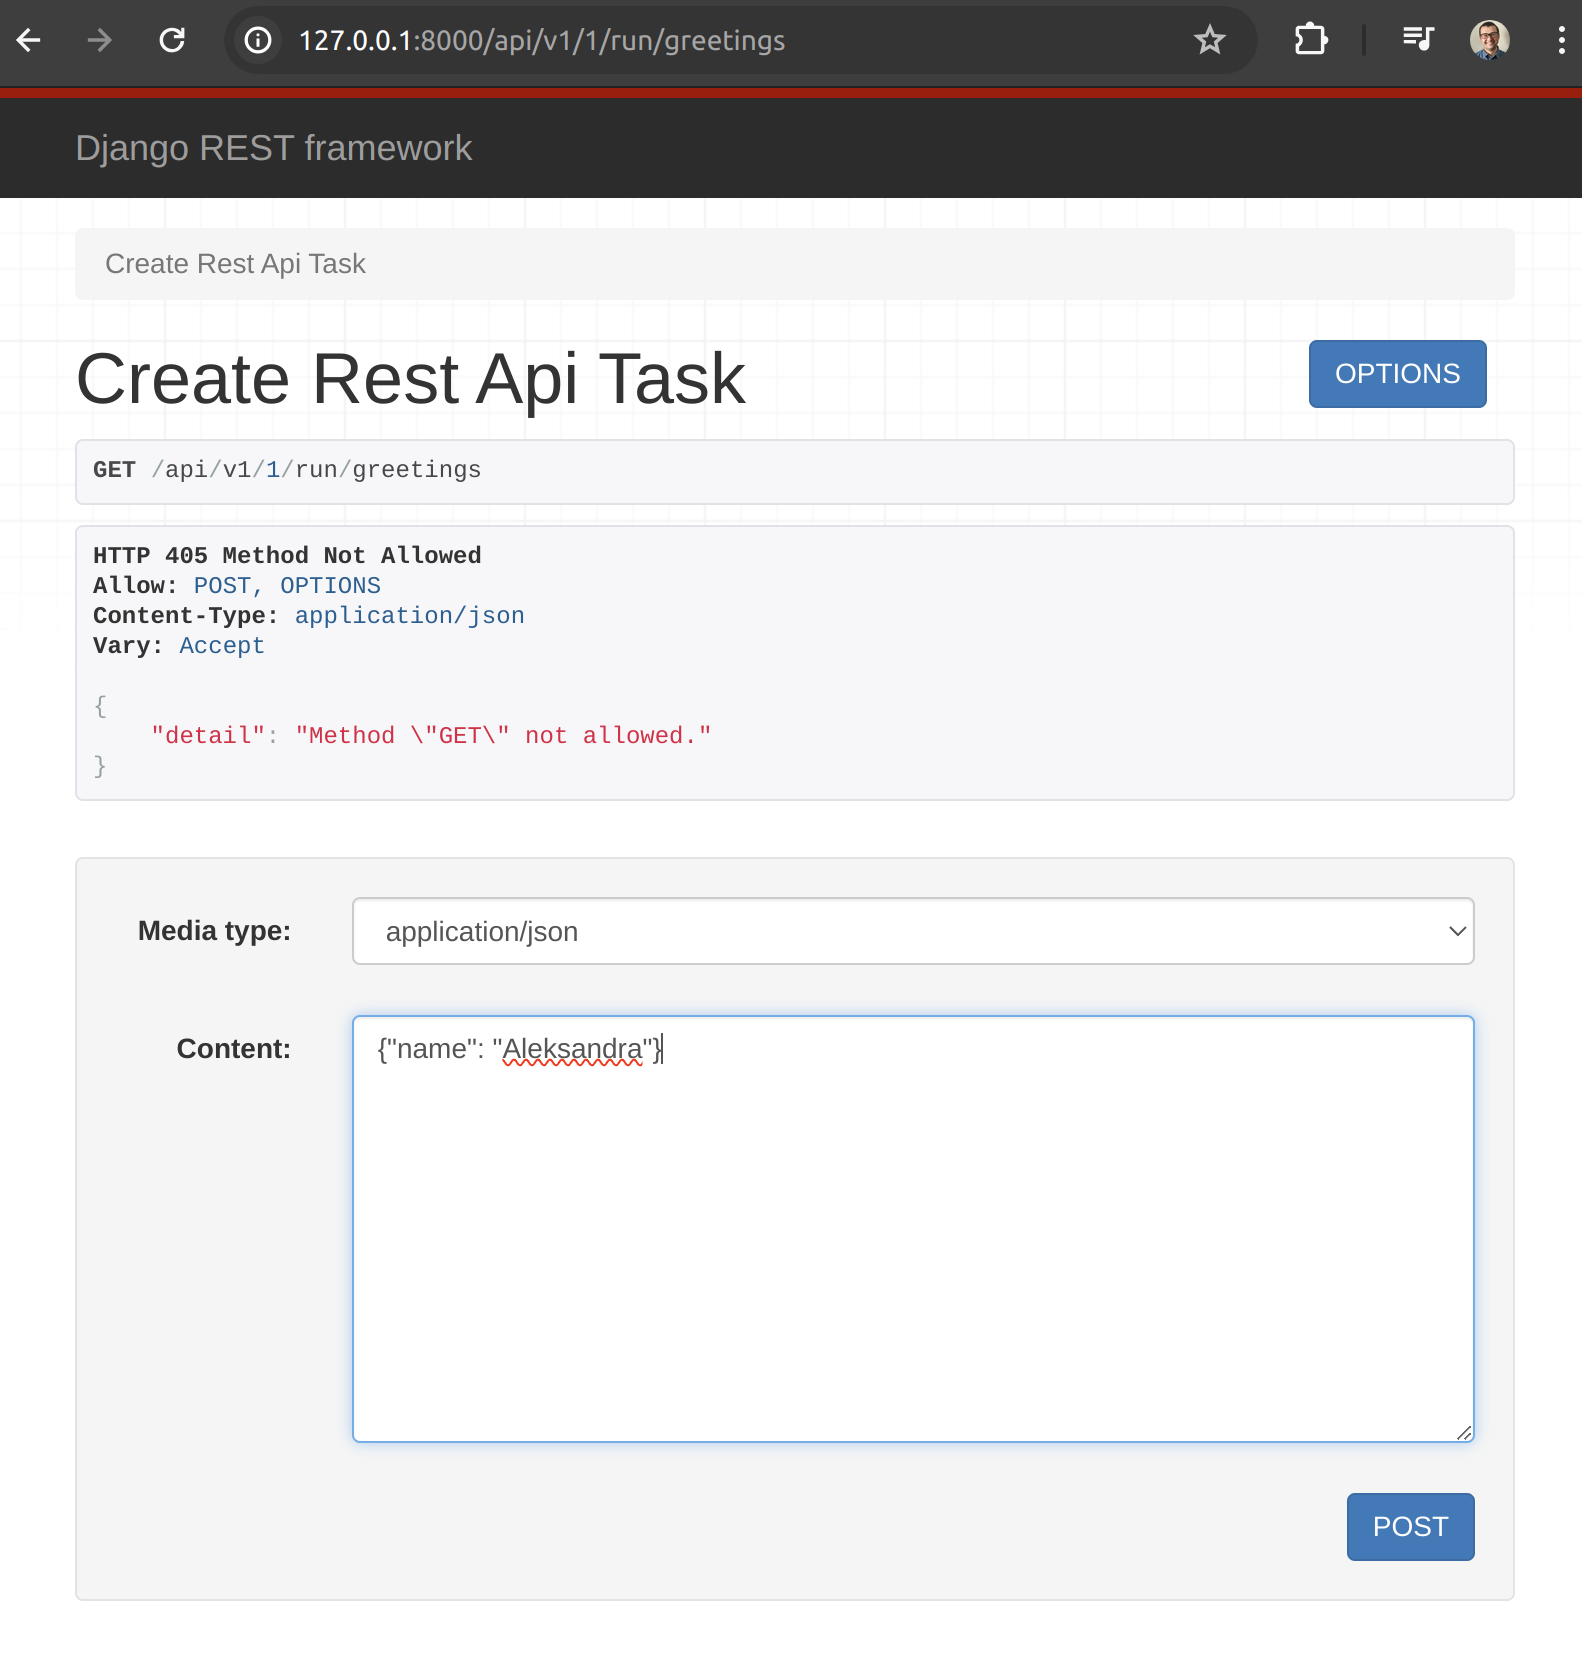The width and height of the screenshot is (1582, 1670).
Task: Open the user profile avatar
Action: [x=1489, y=40]
